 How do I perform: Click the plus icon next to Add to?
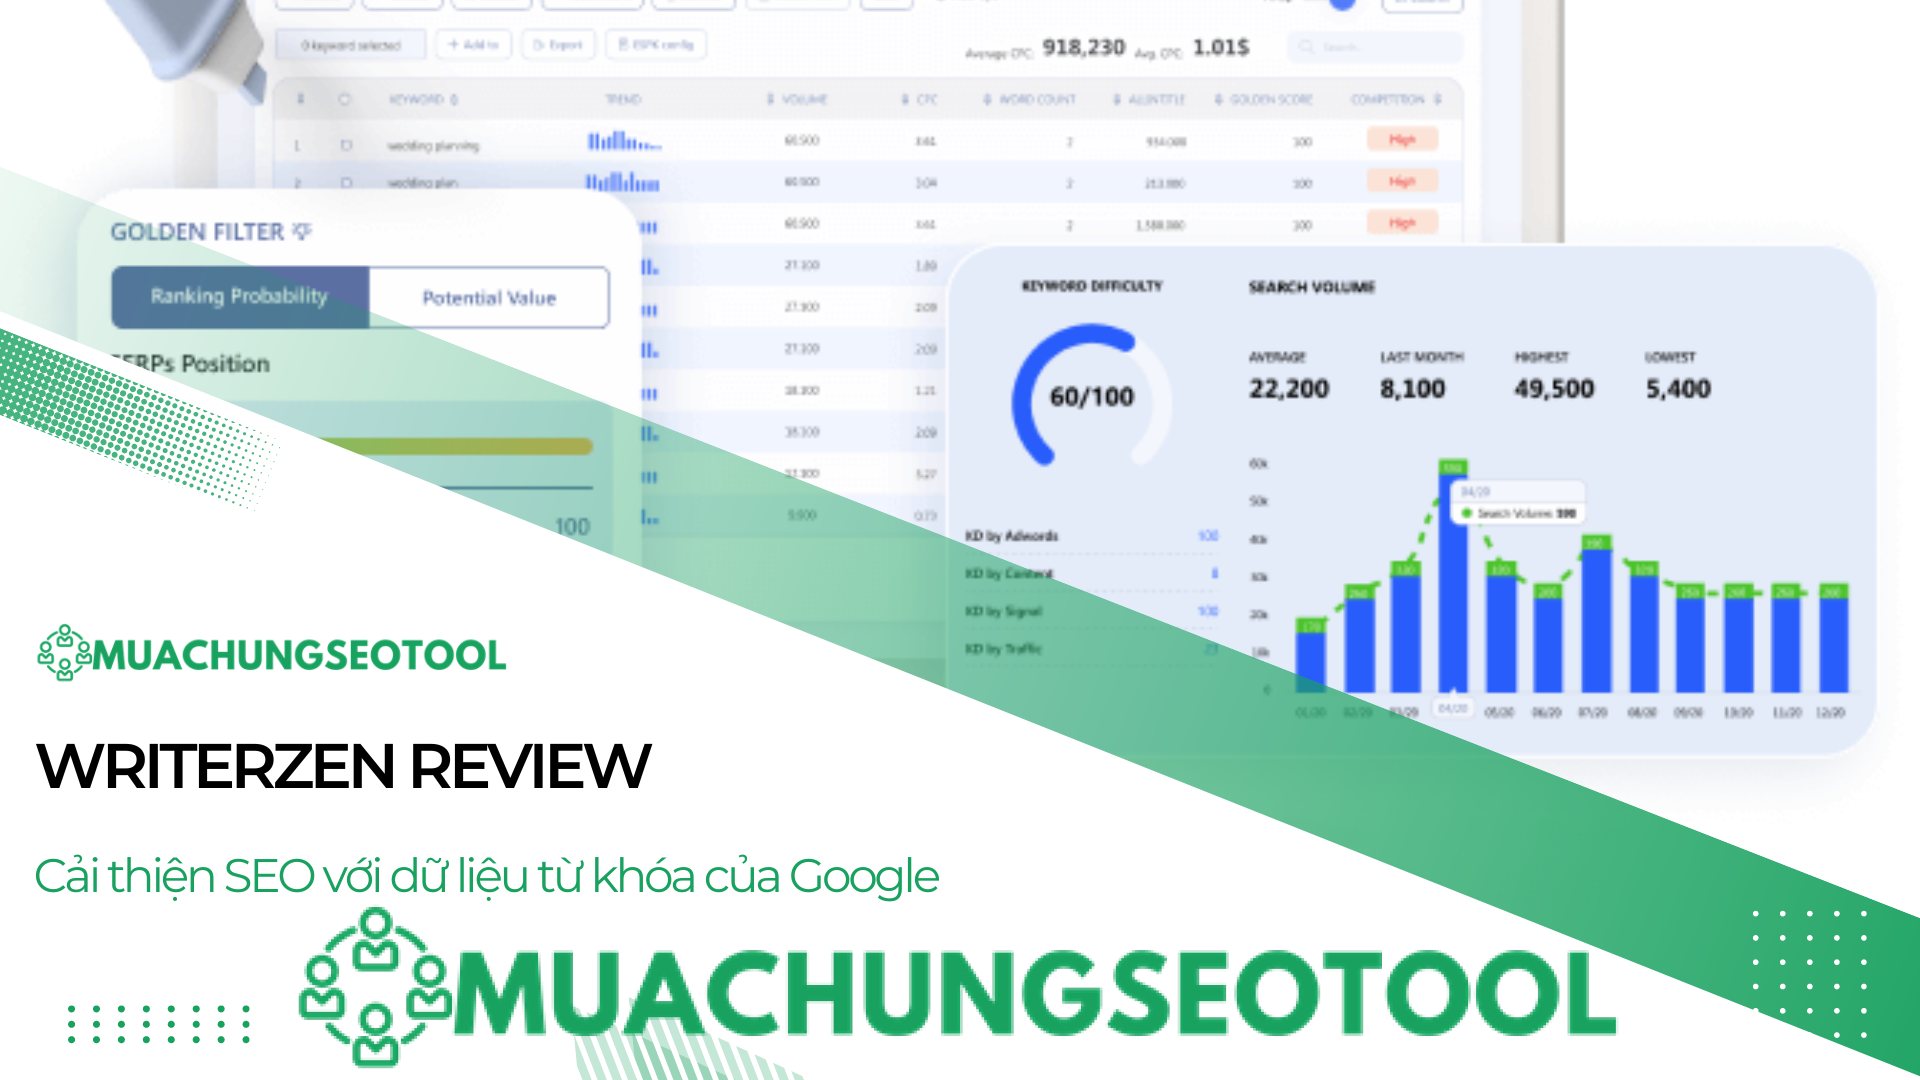[453, 44]
